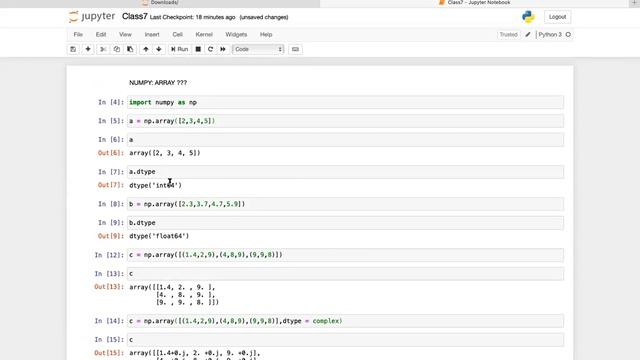Click the NUMPY: ARRAY ??? markdown text
This screenshot has height=360, width=640.
(x=158, y=83)
